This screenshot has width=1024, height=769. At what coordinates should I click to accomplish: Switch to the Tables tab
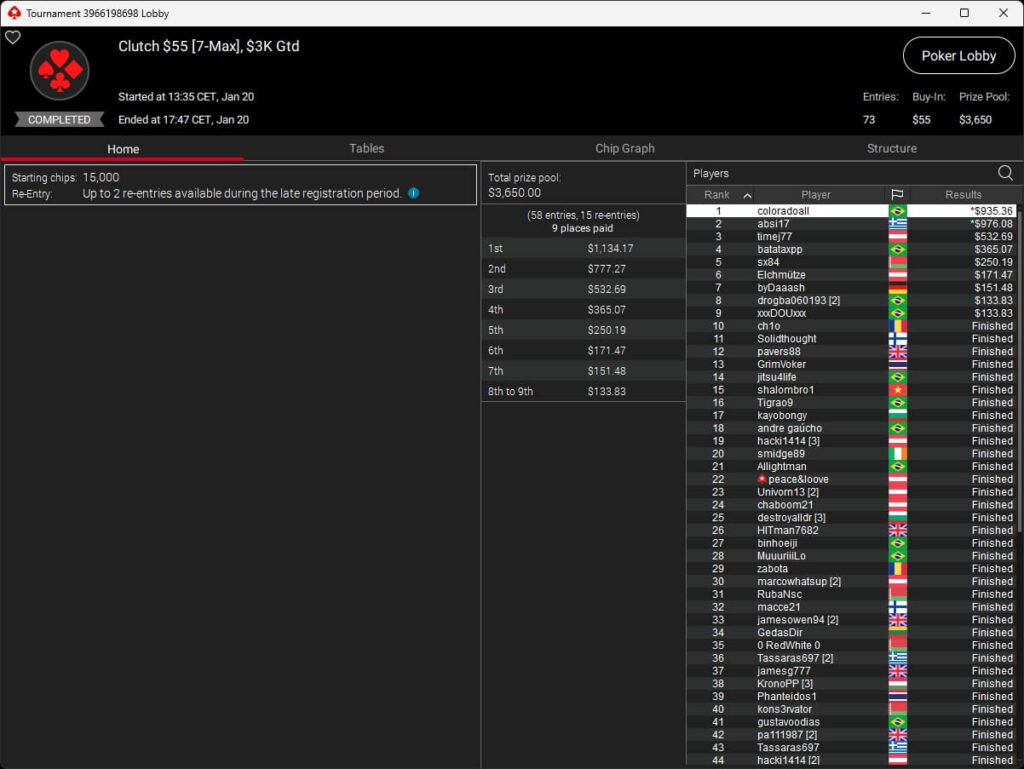click(x=366, y=148)
